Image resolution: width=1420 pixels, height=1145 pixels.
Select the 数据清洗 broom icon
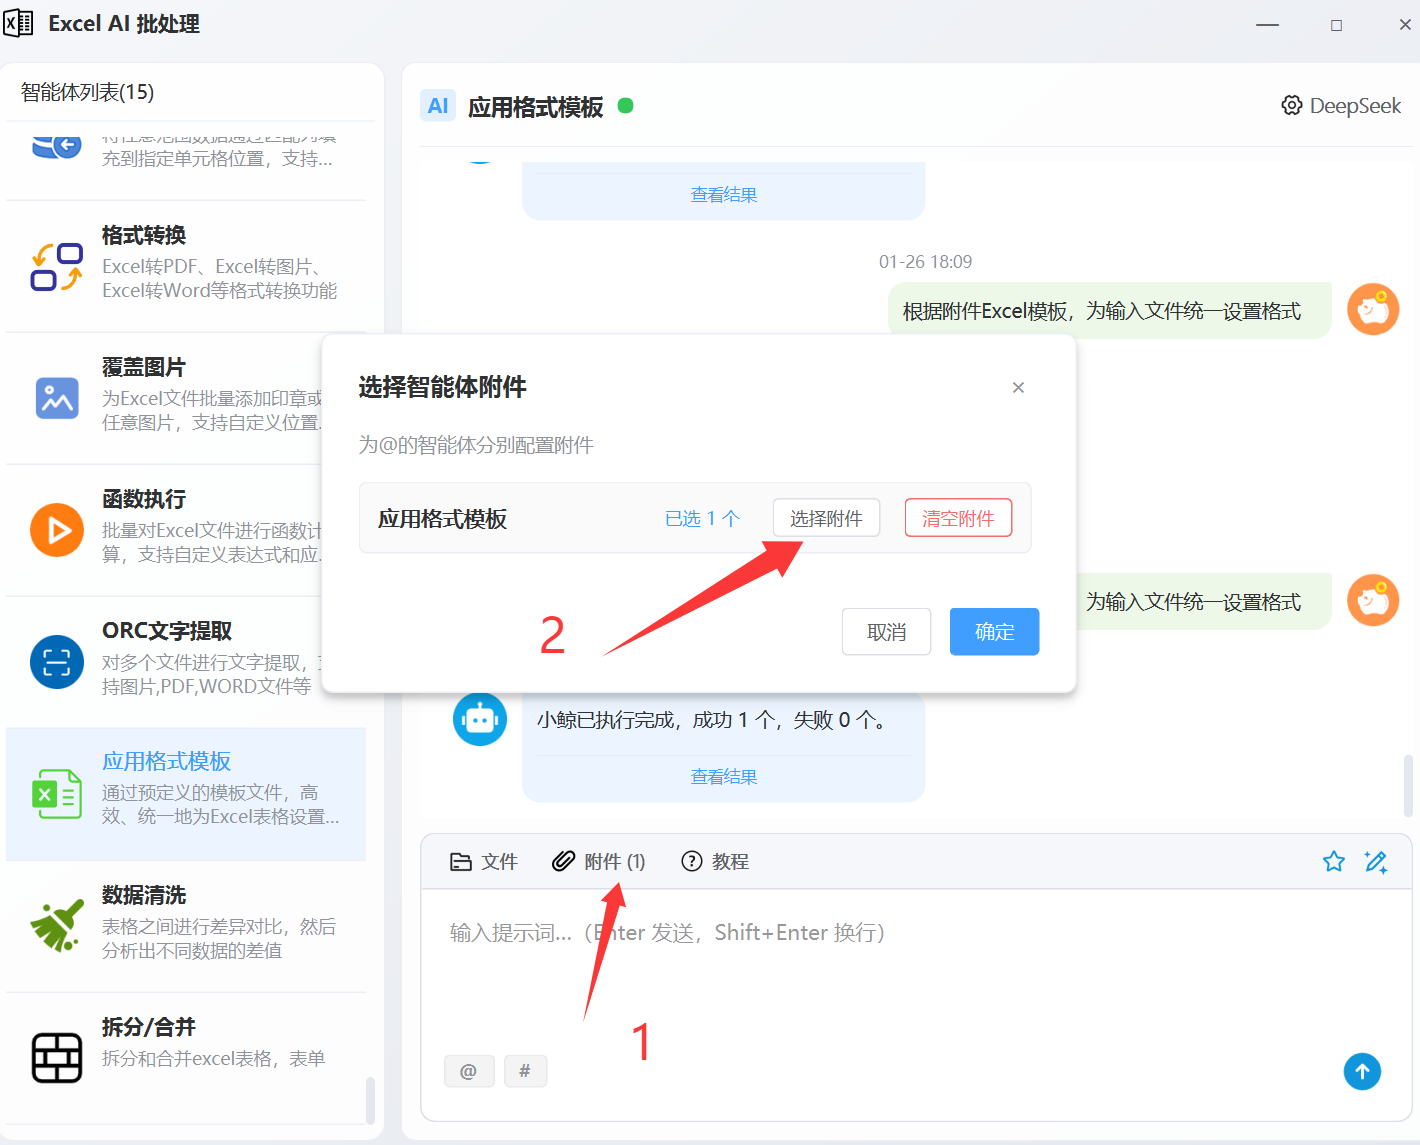57,925
